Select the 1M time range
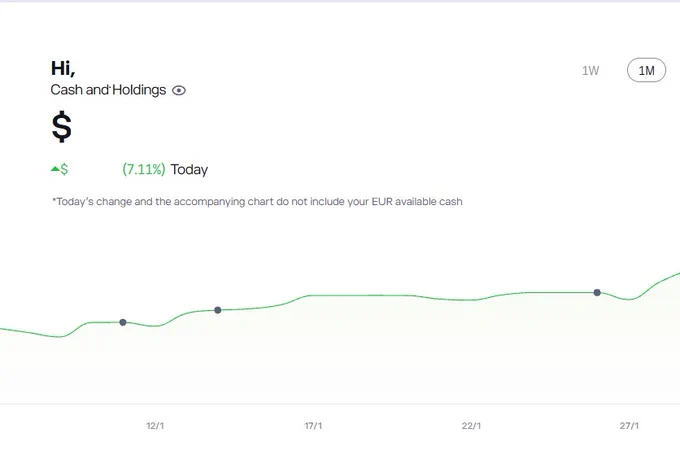This screenshot has width=680, height=468. coord(646,70)
